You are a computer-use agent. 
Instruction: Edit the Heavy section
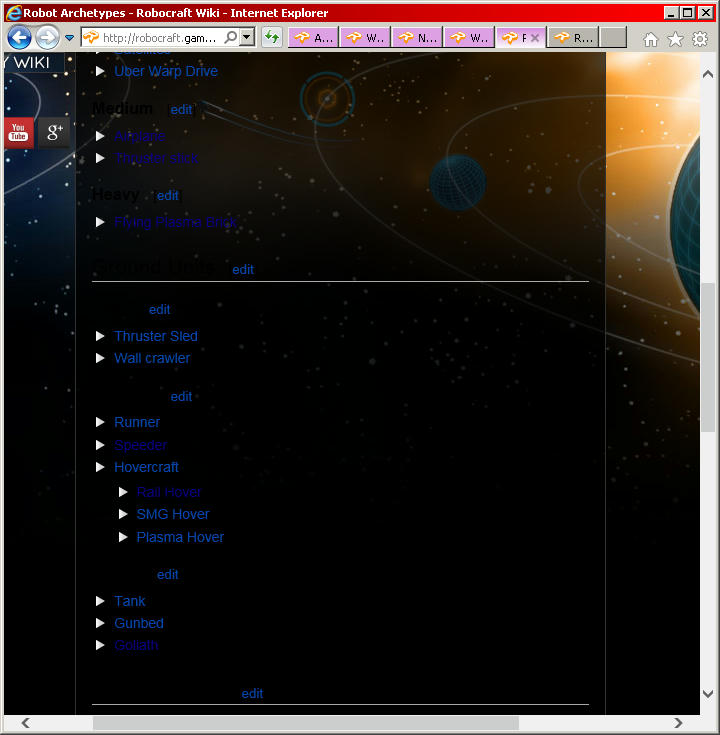point(168,195)
